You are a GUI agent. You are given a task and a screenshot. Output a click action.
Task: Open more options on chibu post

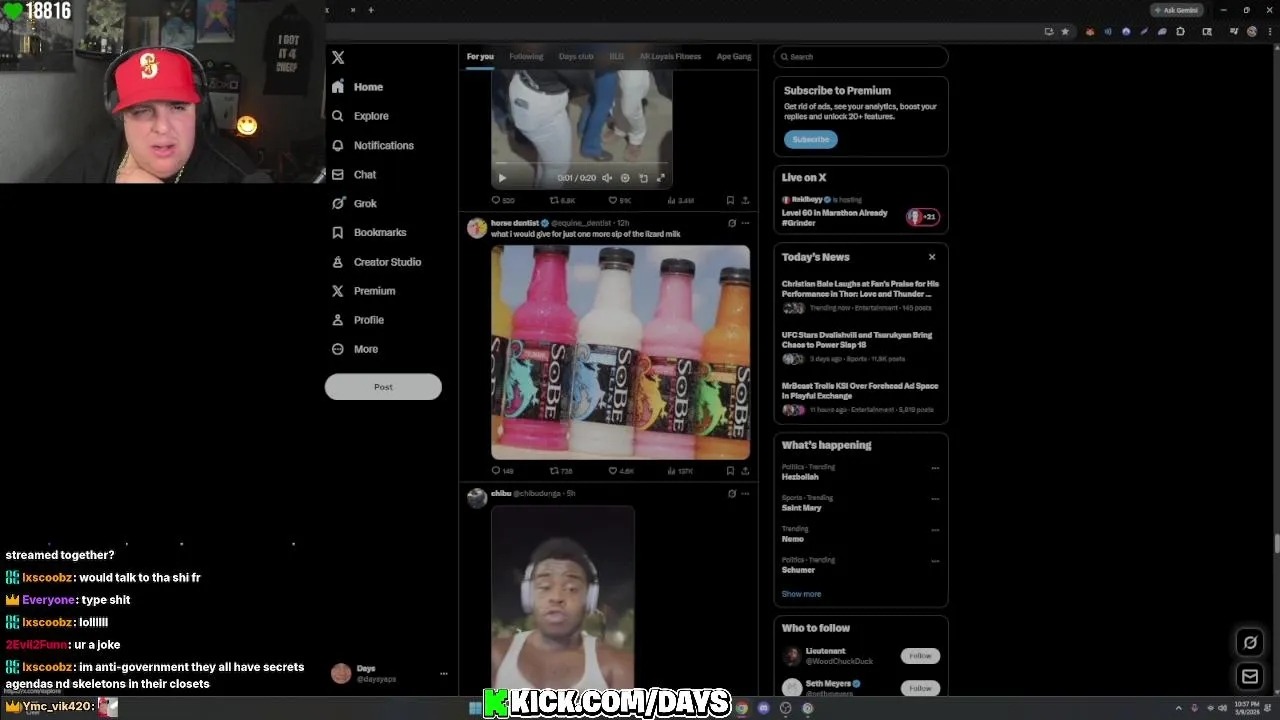(x=745, y=493)
